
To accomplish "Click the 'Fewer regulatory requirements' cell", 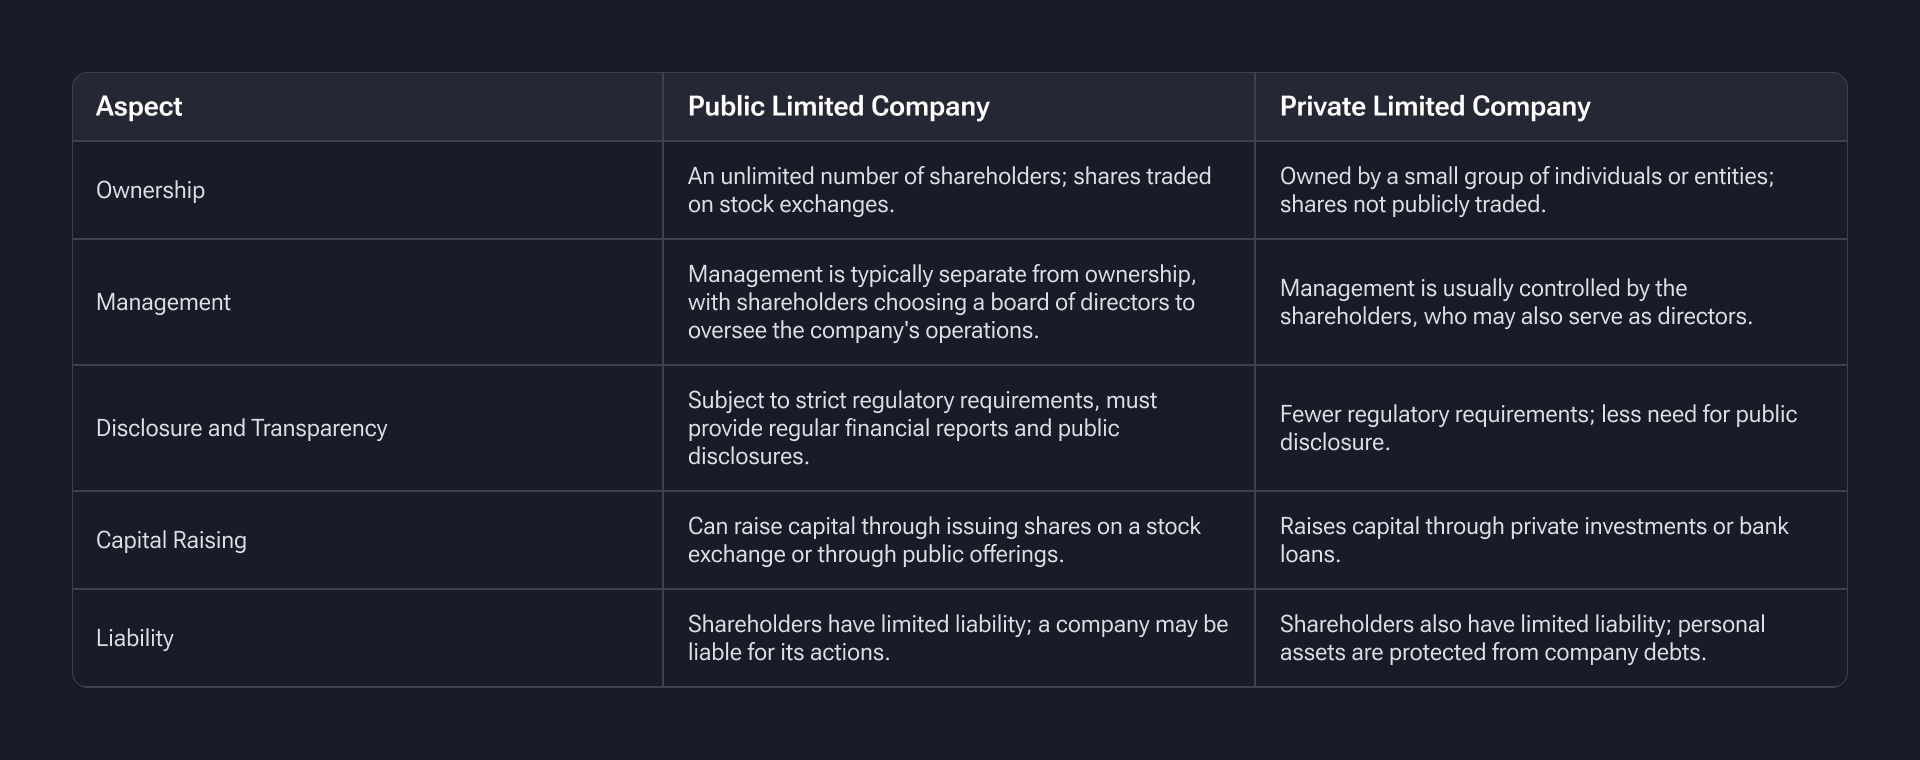I will click(x=1537, y=428).
